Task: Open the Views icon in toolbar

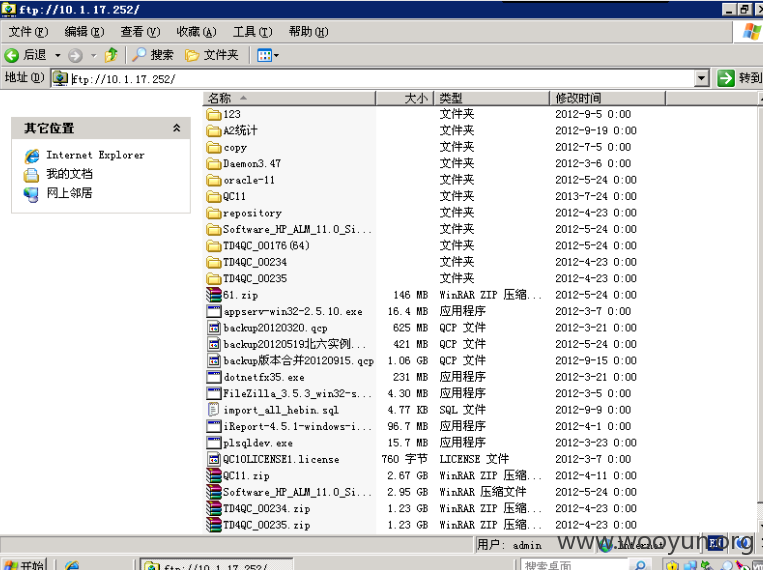Action: (264, 55)
